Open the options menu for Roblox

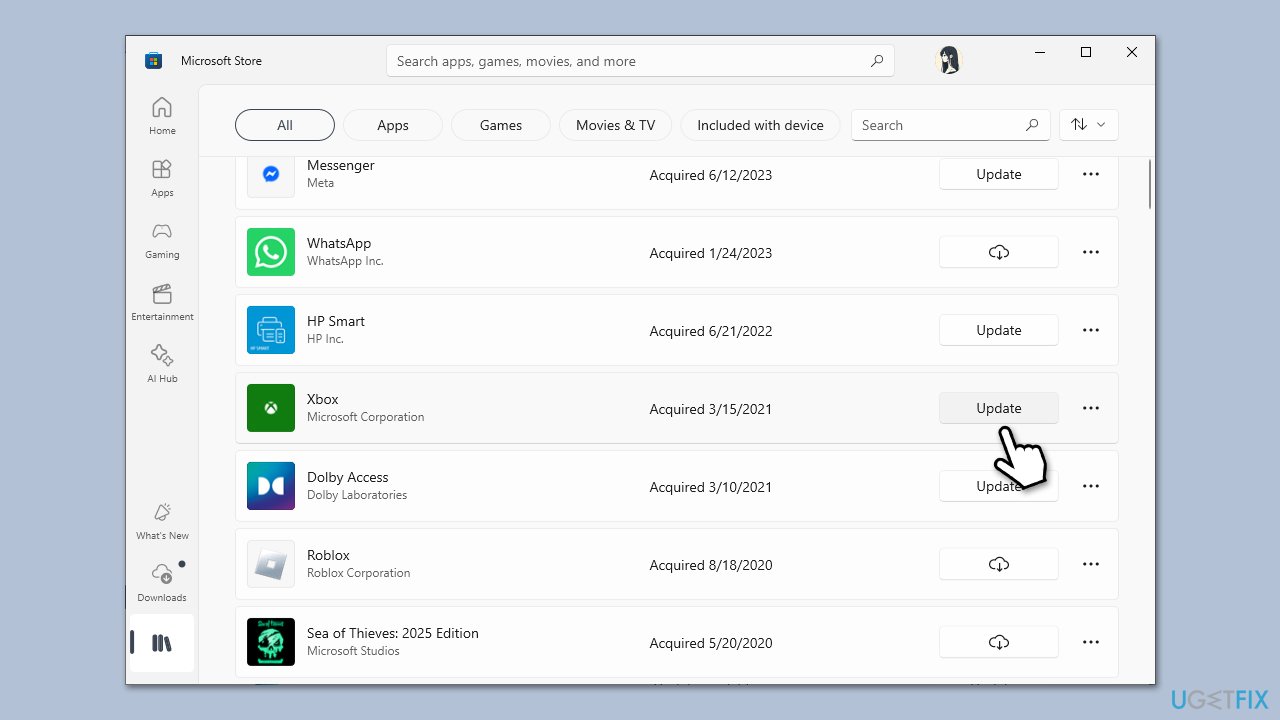(1090, 564)
